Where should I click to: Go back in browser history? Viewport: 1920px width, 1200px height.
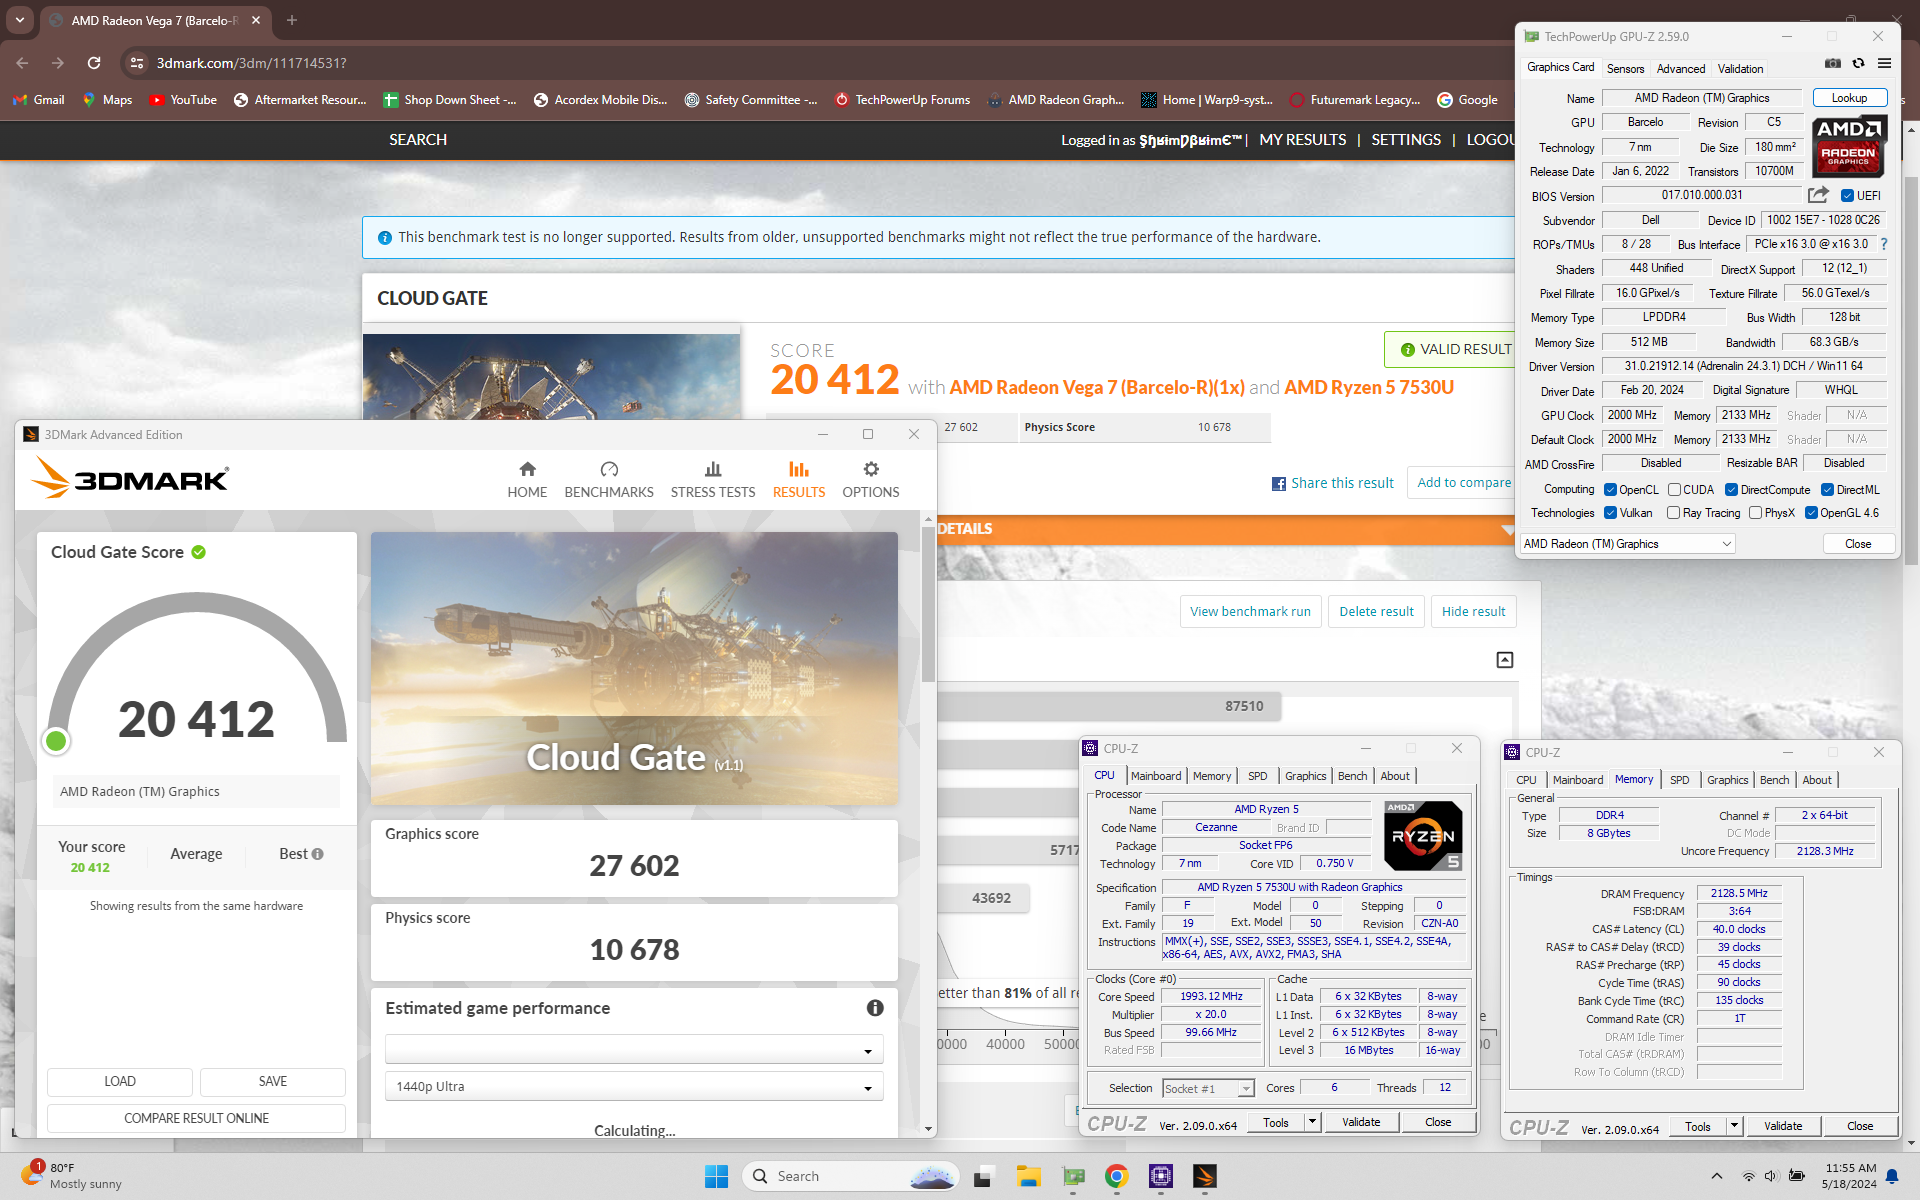coord(22,63)
